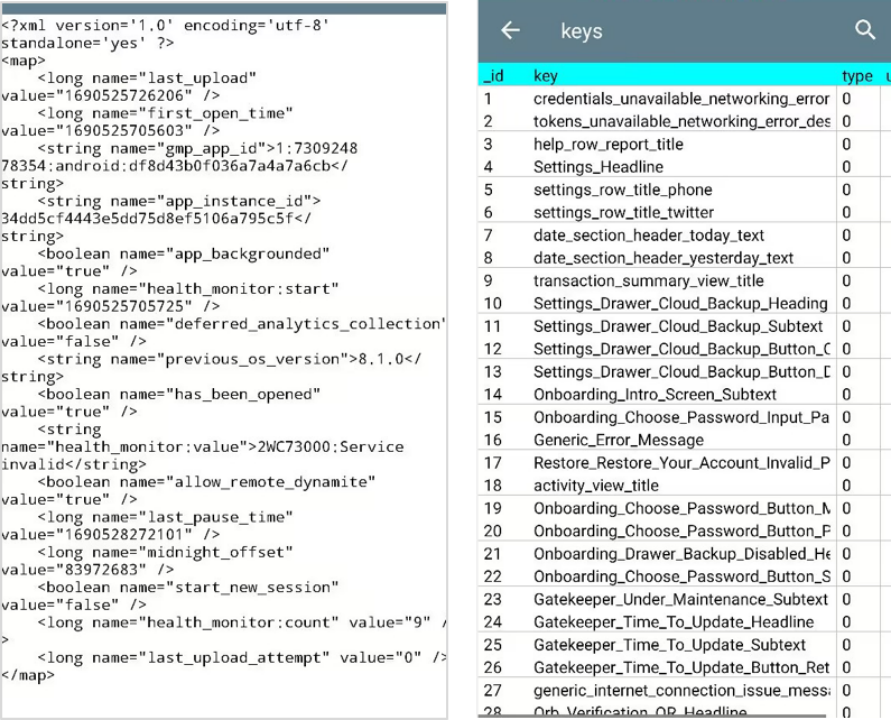The height and width of the screenshot is (720, 891).
Task: Select the Settings_Drawer_Cloud_Backup_Subtext row
Action: click(678, 326)
